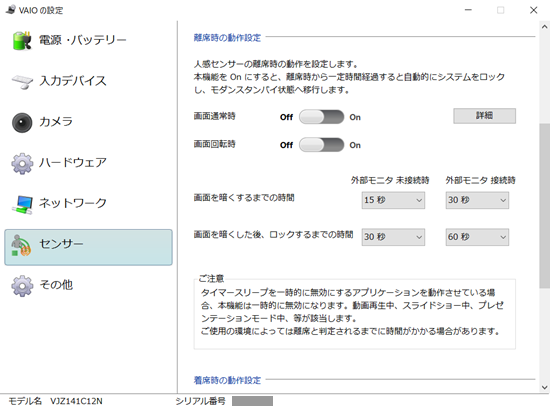Image resolution: width=550 pixels, height=408 pixels.
Task: Click the power and battery plug icon
Action: click(x=22, y=40)
